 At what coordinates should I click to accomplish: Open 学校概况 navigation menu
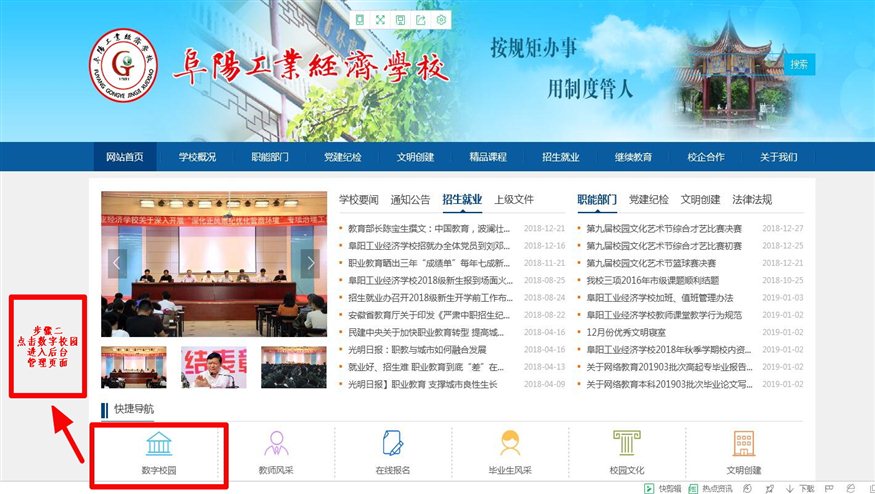coord(197,157)
